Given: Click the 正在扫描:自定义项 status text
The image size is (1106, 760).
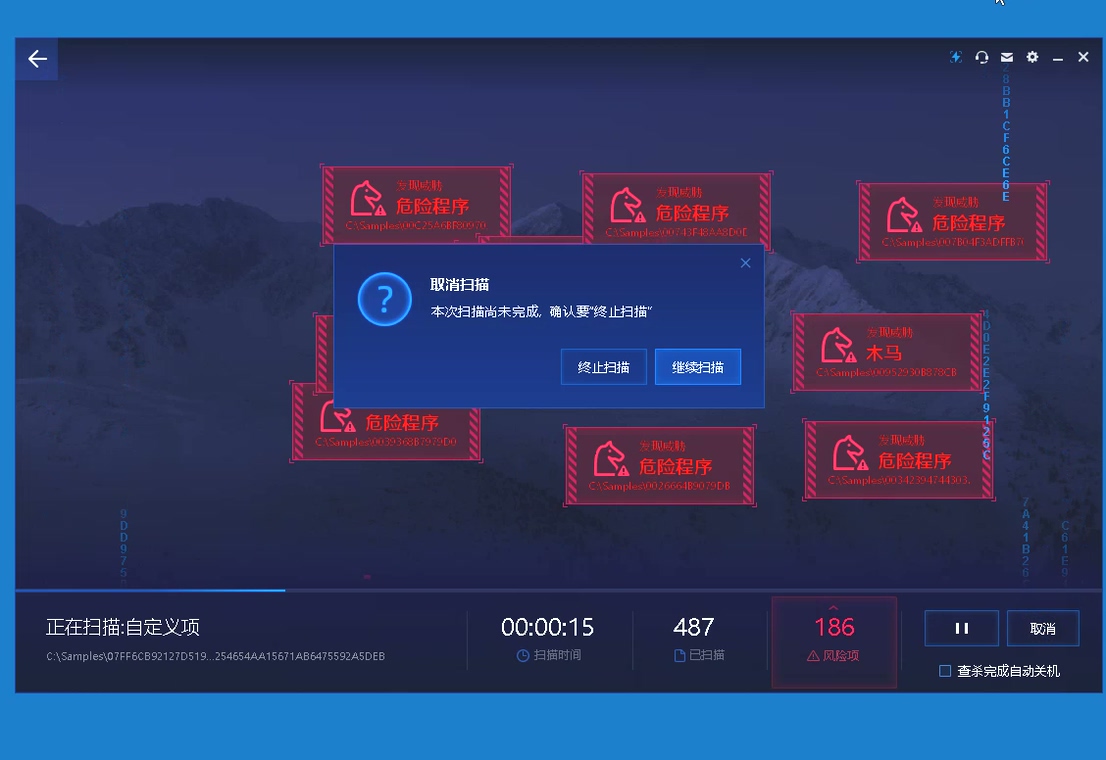Looking at the screenshot, I should coord(123,627).
